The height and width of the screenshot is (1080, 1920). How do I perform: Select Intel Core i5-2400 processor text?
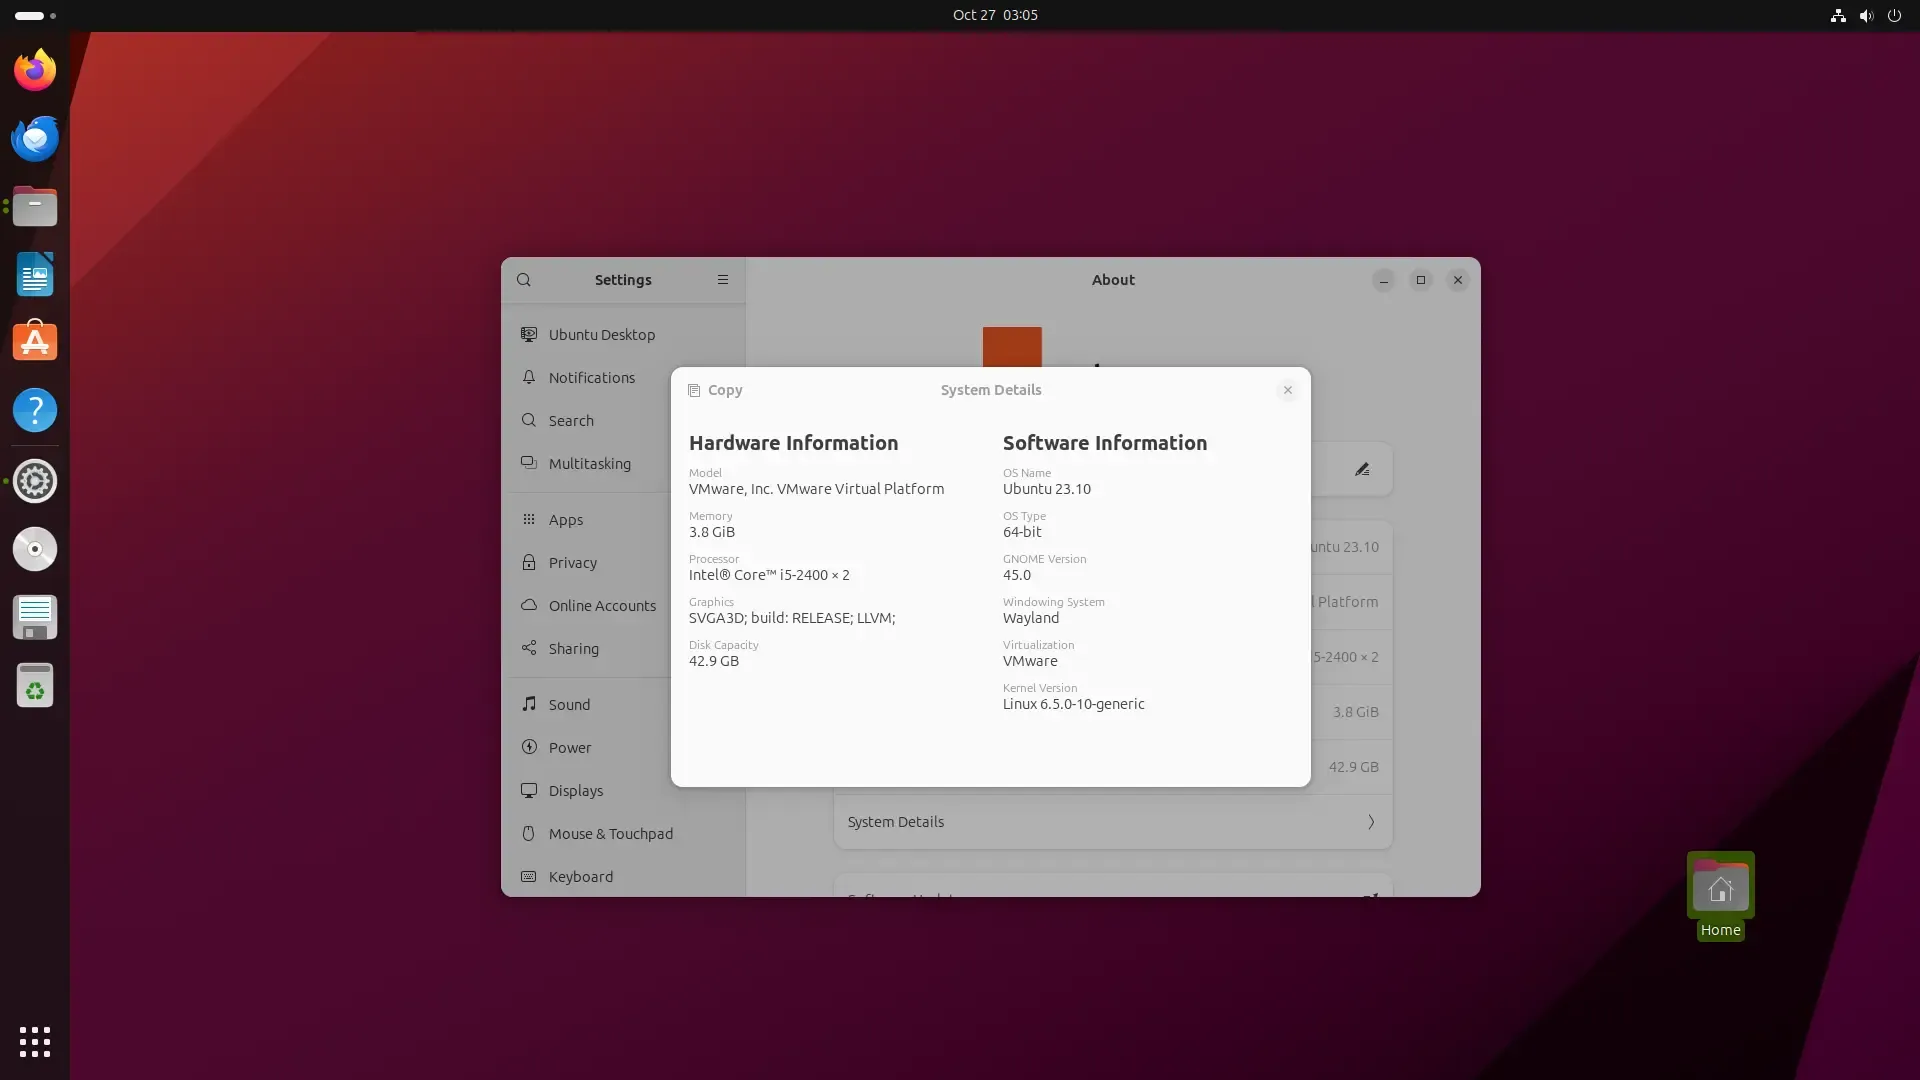(x=769, y=575)
